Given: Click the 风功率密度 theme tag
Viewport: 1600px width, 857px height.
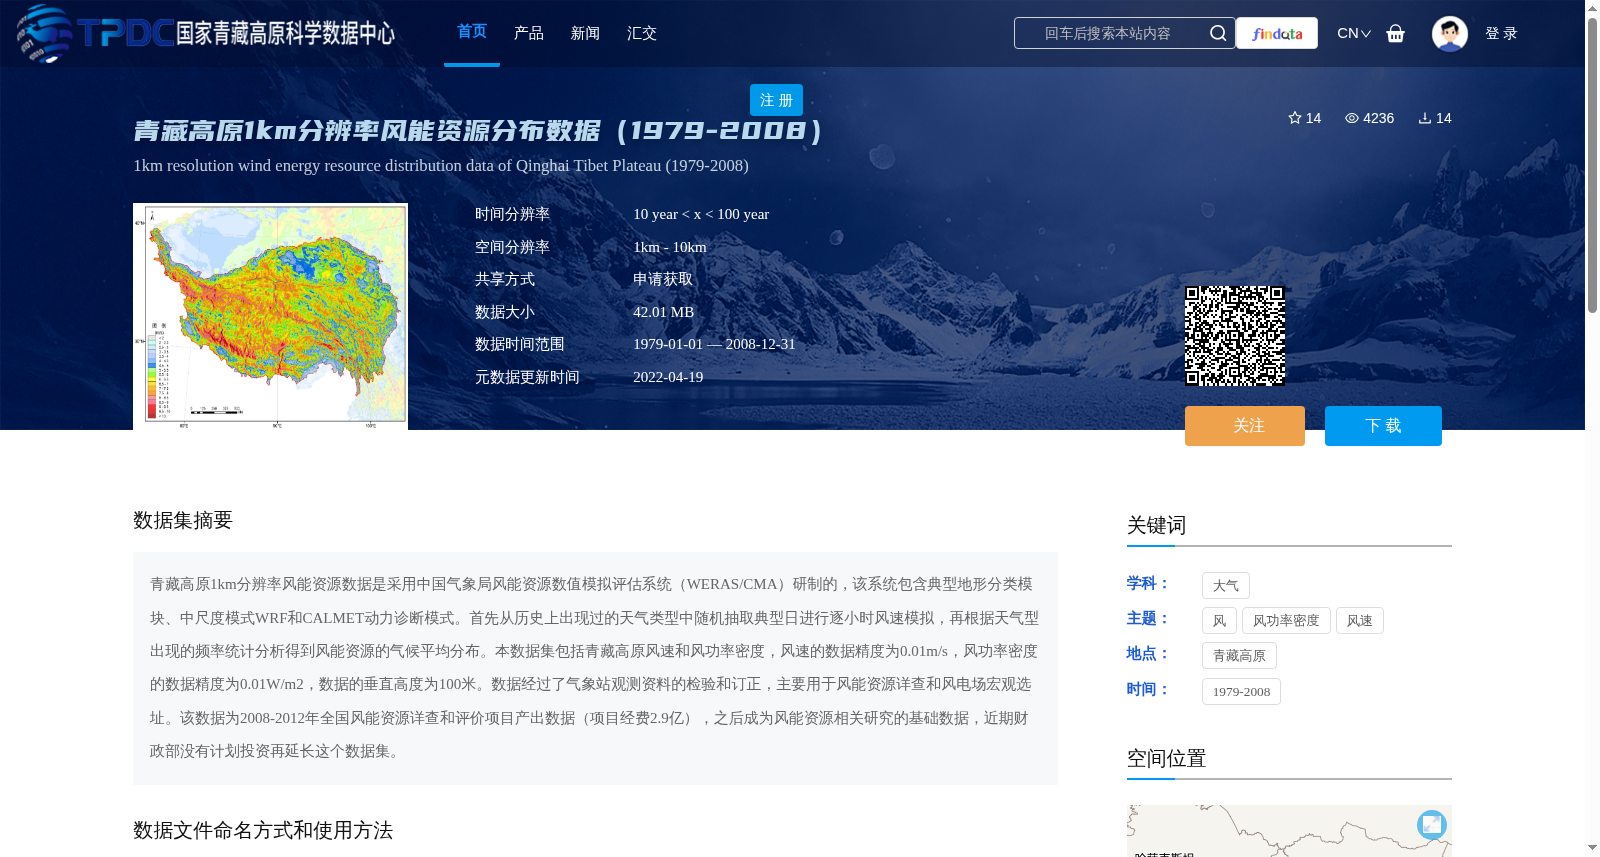Looking at the screenshot, I should coord(1286,621).
